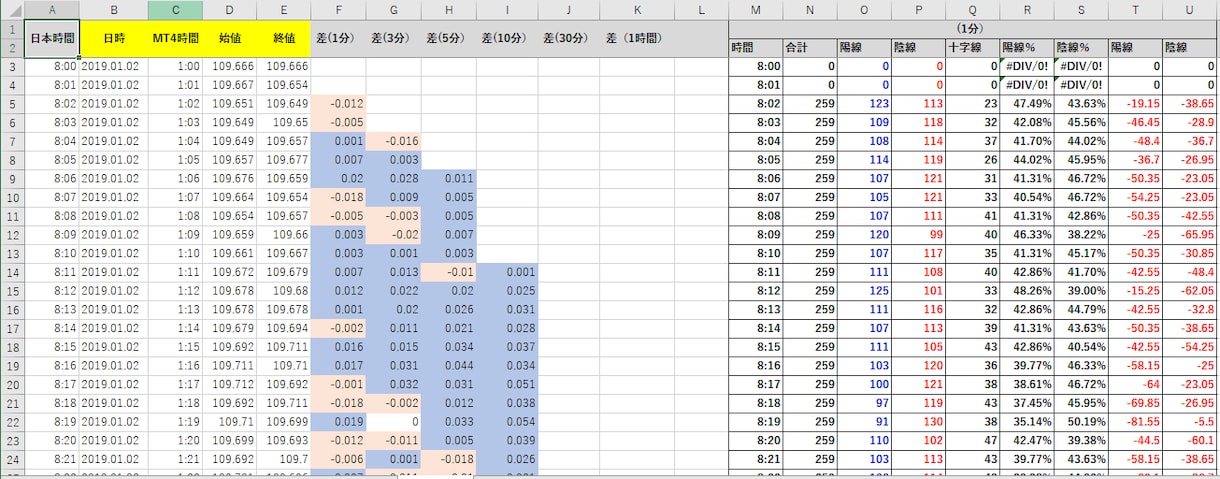Click the 差（1時間） header cell
This screenshot has height=479, width=1220.
638,38
